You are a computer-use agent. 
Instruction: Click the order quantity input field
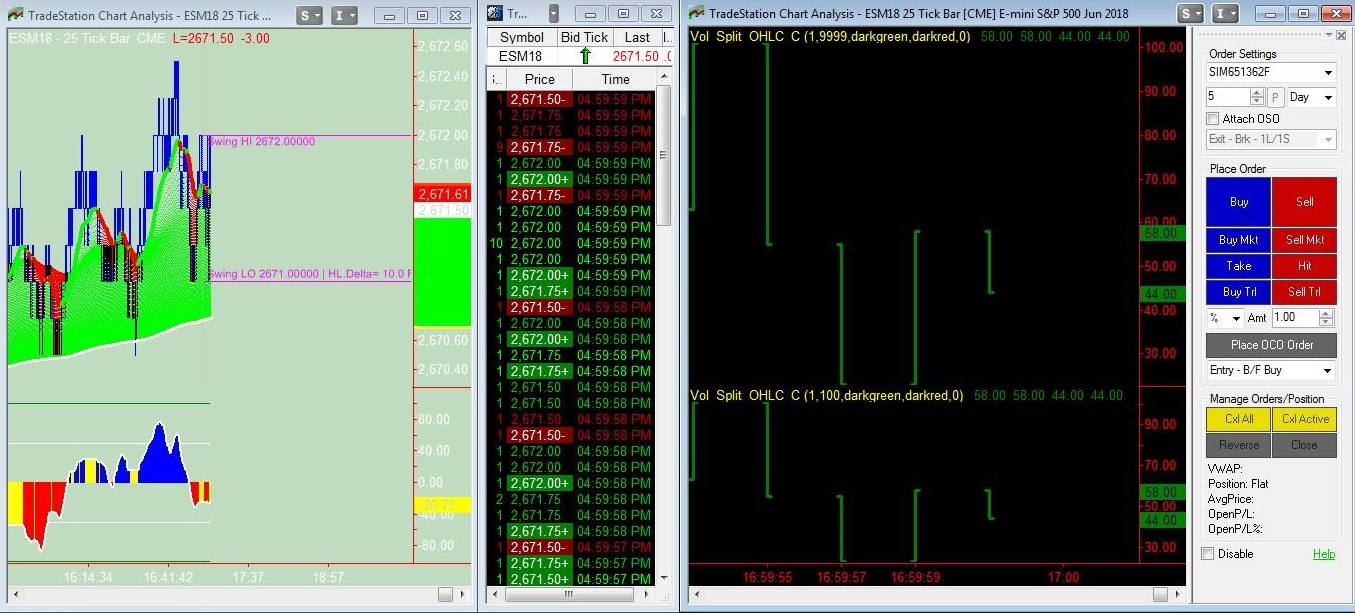click(x=1228, y=97)
